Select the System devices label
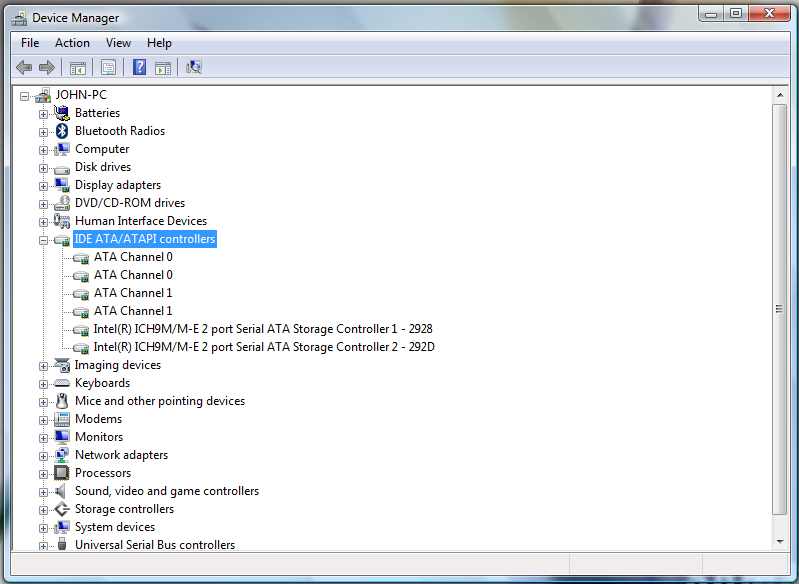The height and width of the screenshot is (584, 799). [115, 527]
